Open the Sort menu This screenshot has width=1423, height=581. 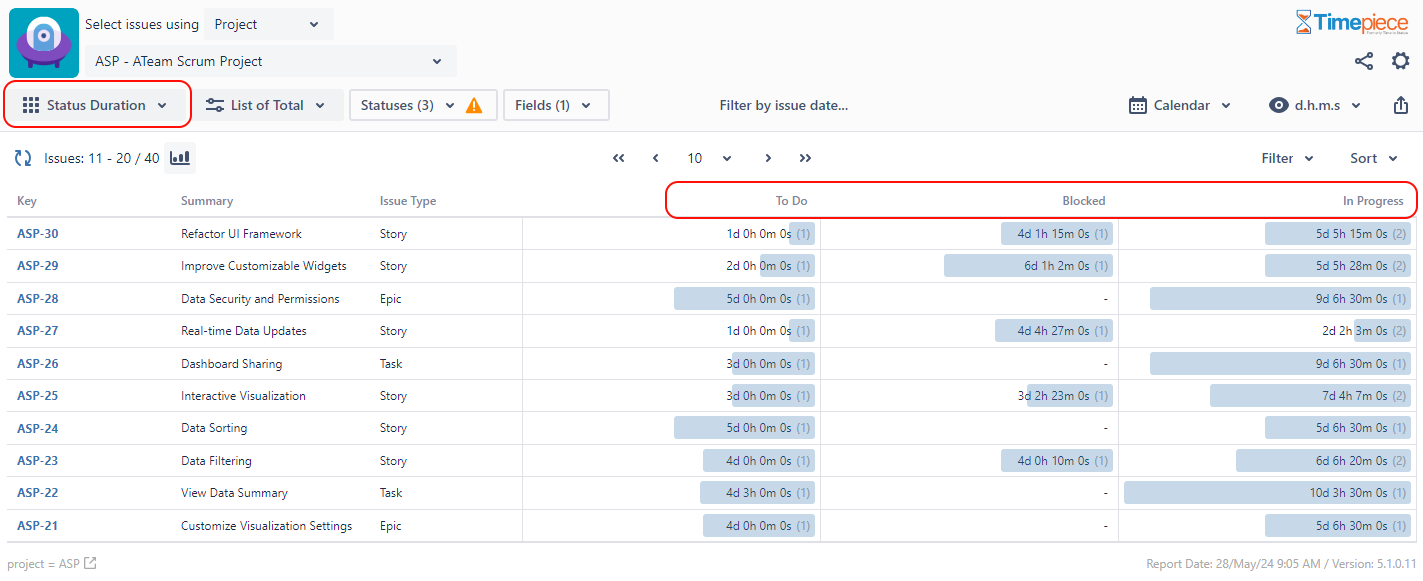coord(1373,158)
